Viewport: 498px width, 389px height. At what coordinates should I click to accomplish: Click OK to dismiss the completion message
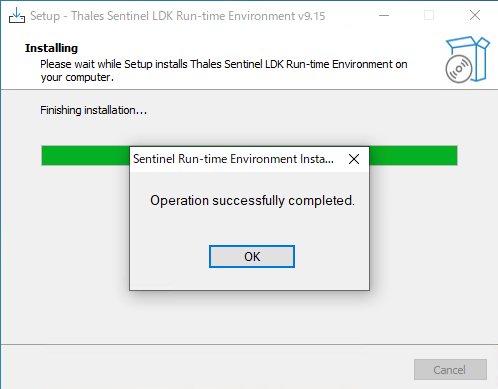click(x=252, y=256)
